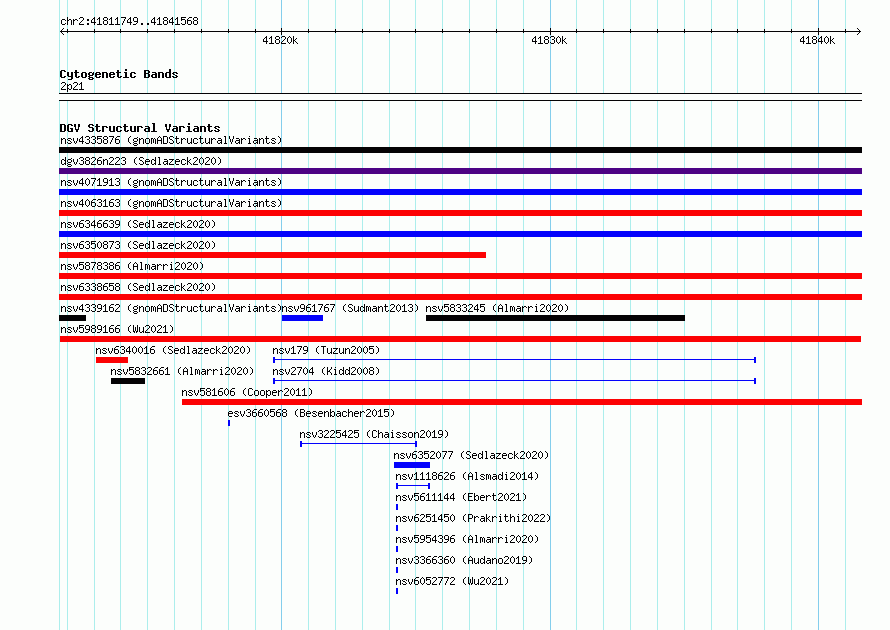Open nsv4071913 gnomADStructuralVariants label
Image resolution: width=890 pixels, height=630 pixels.
[171, 182]
